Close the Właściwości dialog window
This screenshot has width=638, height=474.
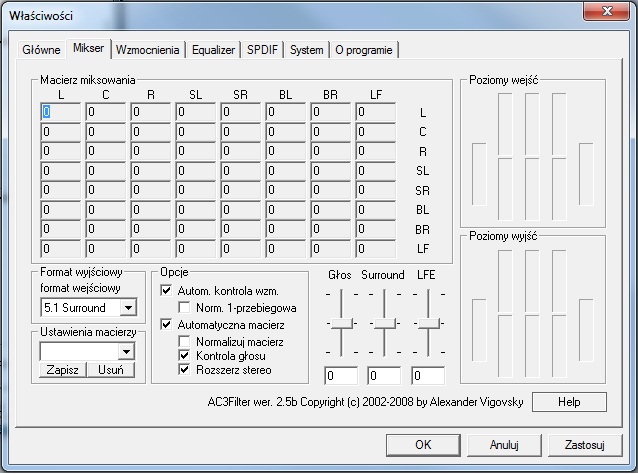click(x=607, y=11)
